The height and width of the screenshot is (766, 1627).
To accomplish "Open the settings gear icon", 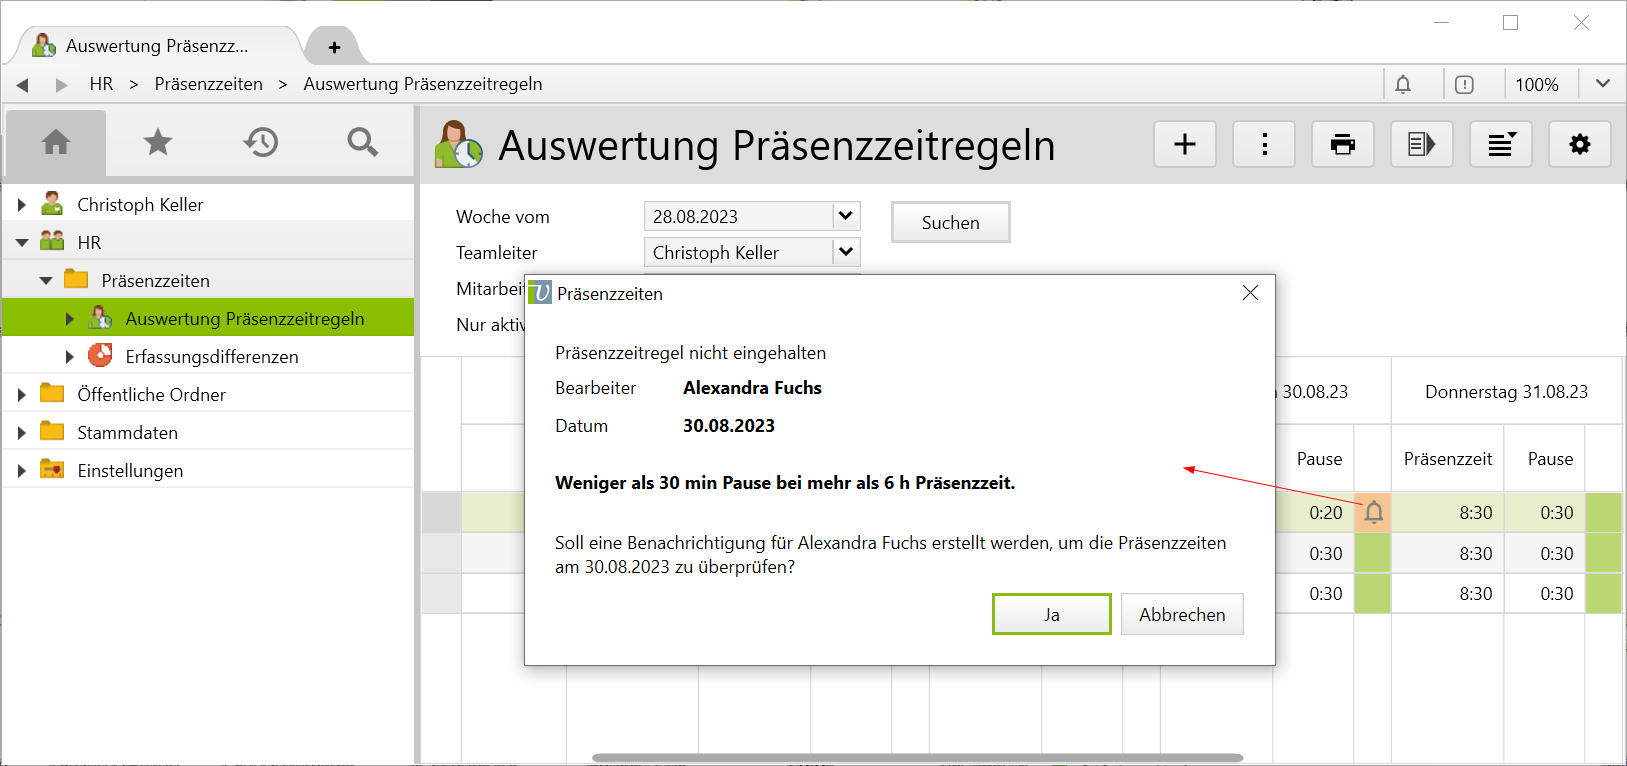I will pos(1579,145).
